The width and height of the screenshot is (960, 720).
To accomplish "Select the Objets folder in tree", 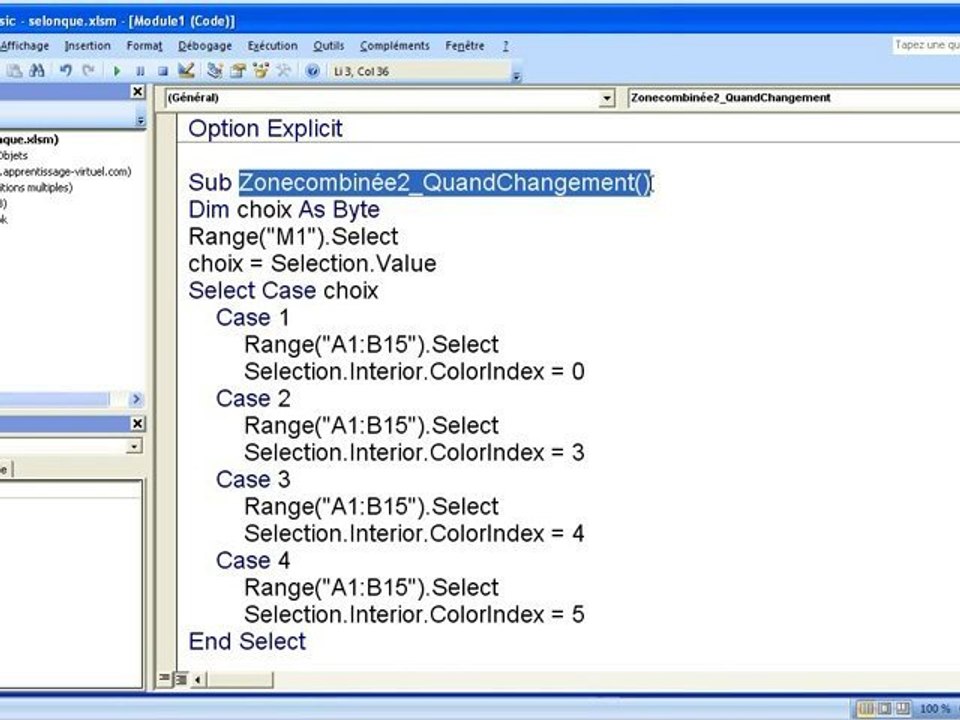I will (x=13, y=156).
